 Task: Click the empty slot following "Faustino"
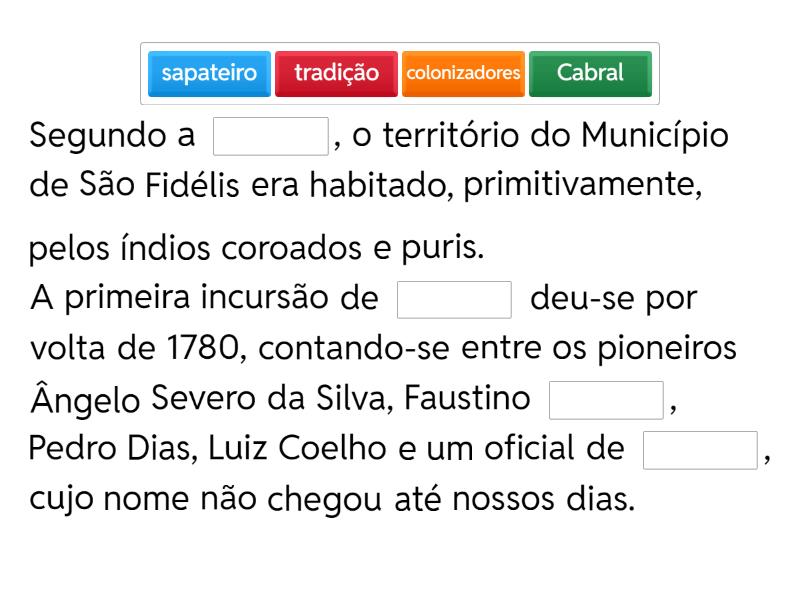click(606, 400)
